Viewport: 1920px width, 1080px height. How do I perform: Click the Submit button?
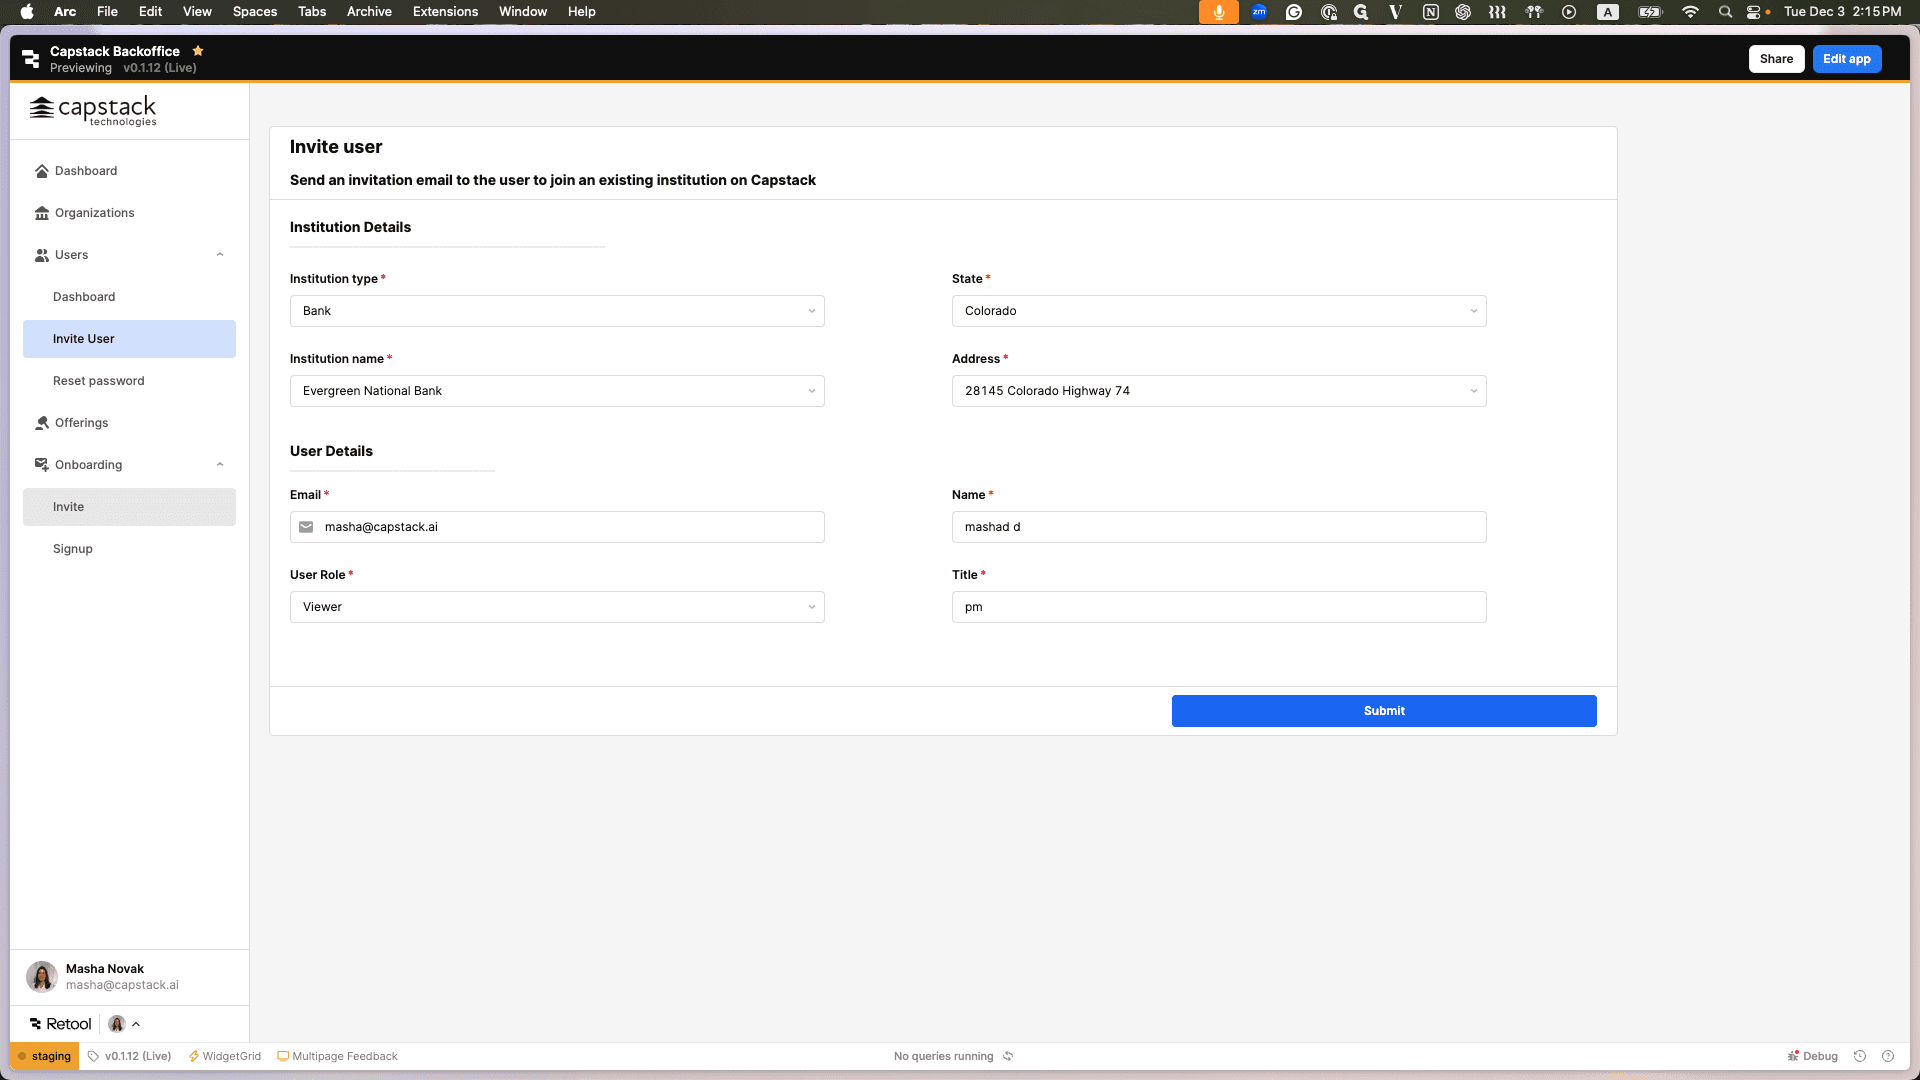pyautogui.click(x=1384, y=711)
